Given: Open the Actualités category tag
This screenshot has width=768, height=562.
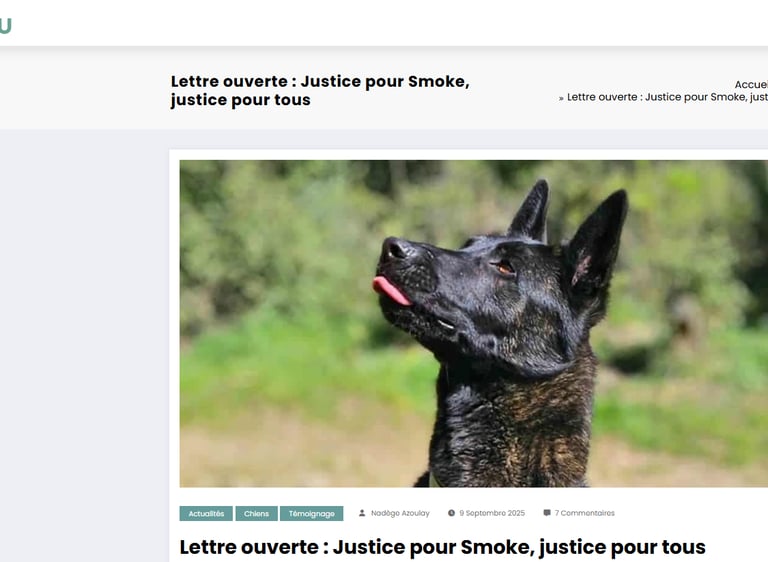Looking at the screenshot, I should pos(206,513).
